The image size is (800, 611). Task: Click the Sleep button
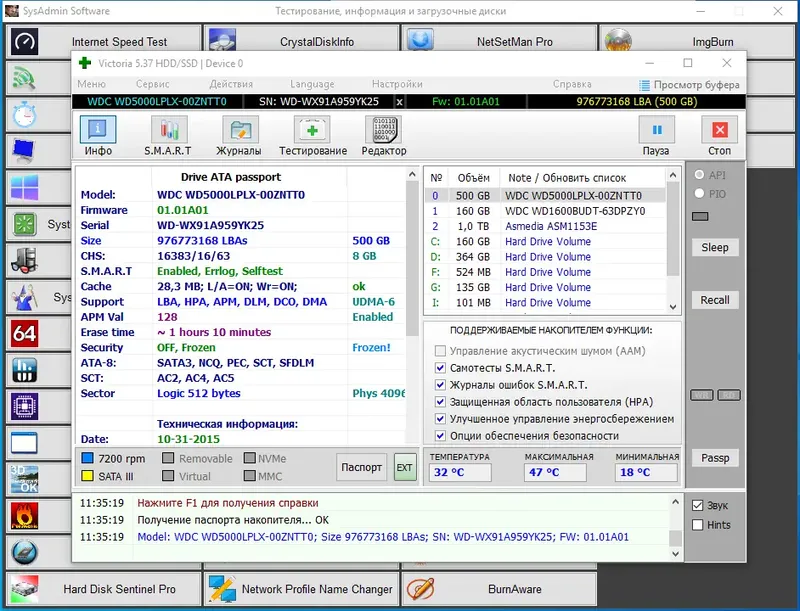tap(715, 247)
